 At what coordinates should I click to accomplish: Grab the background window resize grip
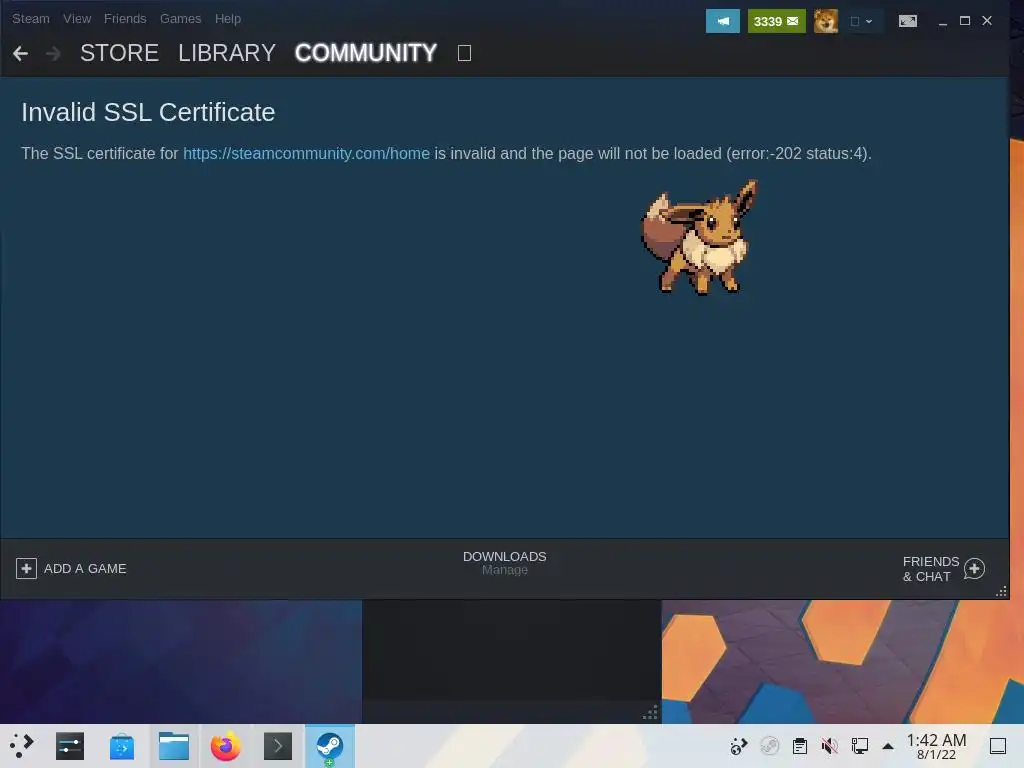650,712
